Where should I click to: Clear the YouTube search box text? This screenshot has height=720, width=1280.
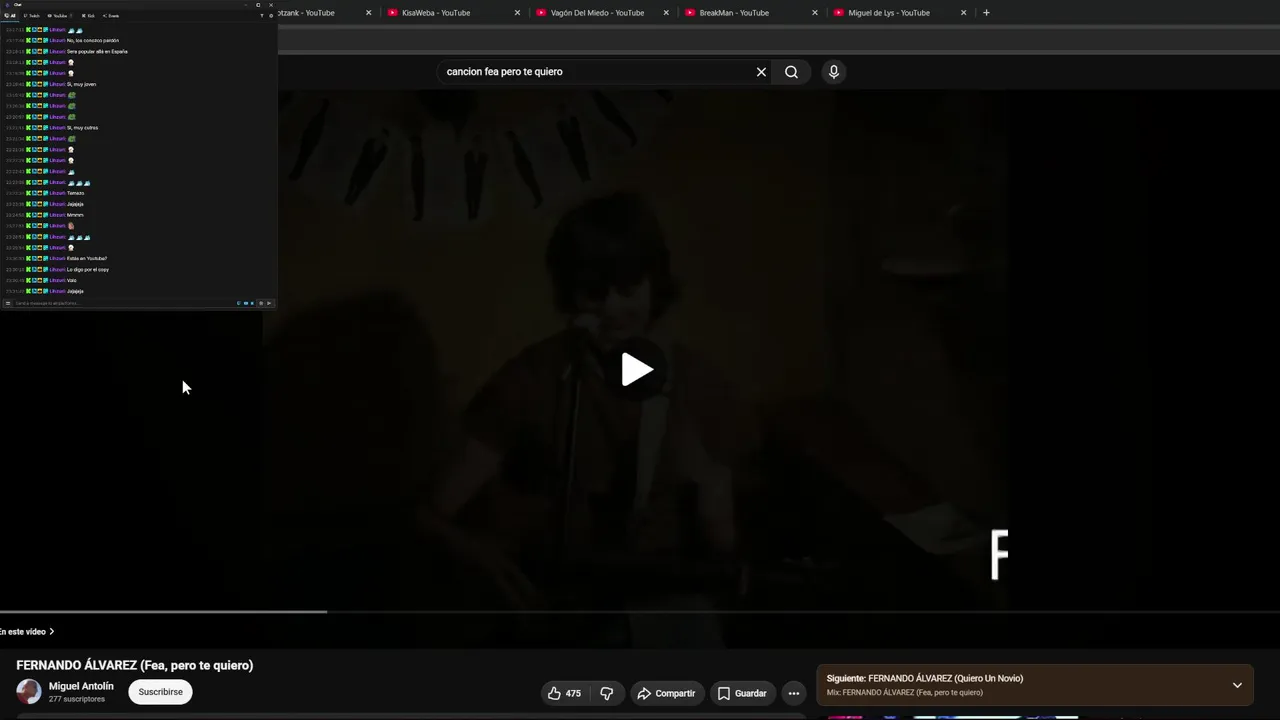761,72
